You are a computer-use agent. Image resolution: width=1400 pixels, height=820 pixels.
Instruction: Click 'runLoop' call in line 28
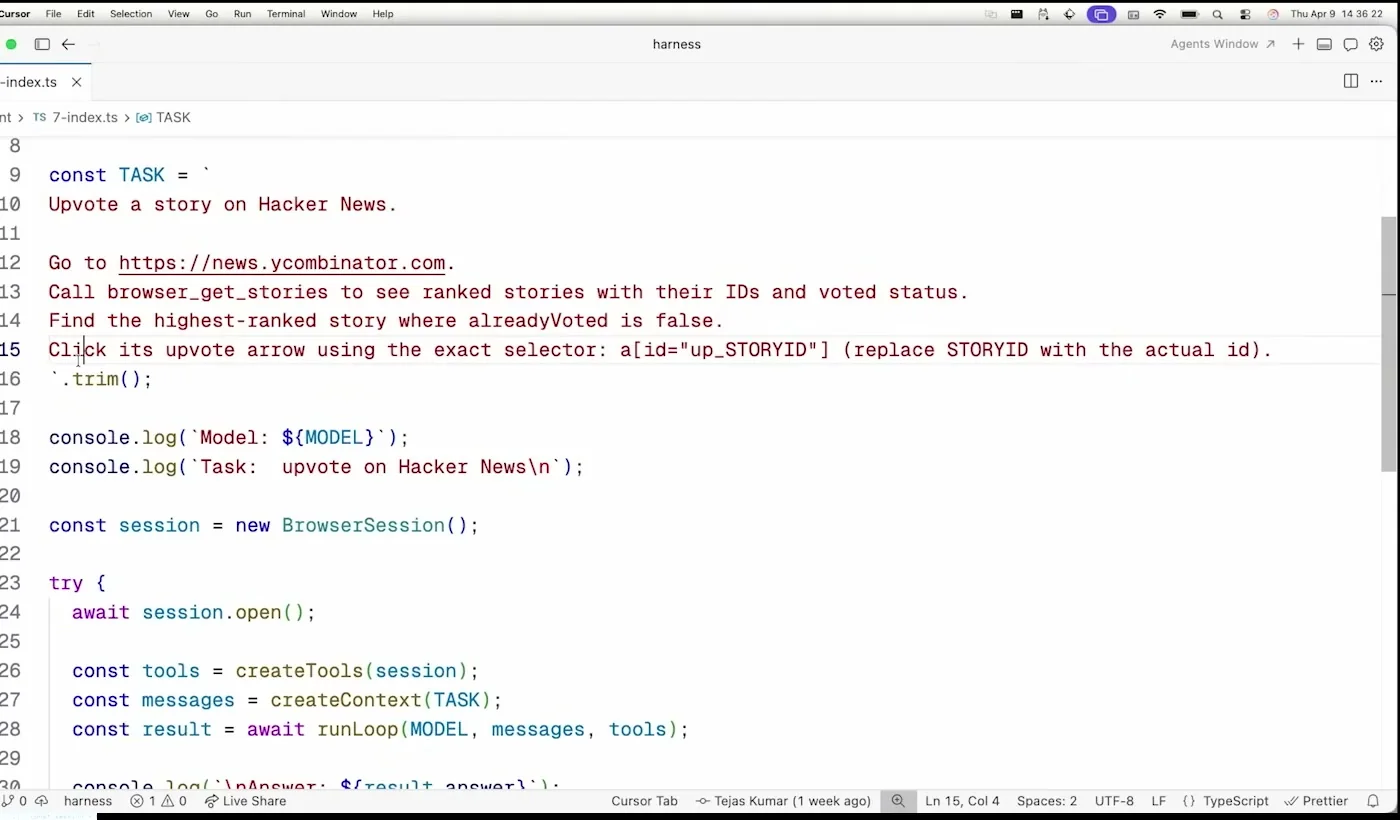(x=358, y=729)
